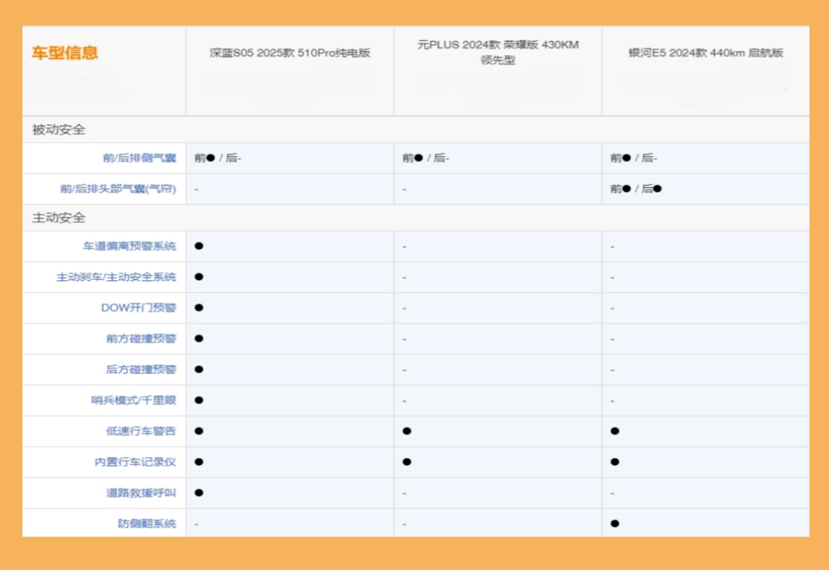Click 深蓝S05 dot for 前方碰撞预警

[199, 338]
